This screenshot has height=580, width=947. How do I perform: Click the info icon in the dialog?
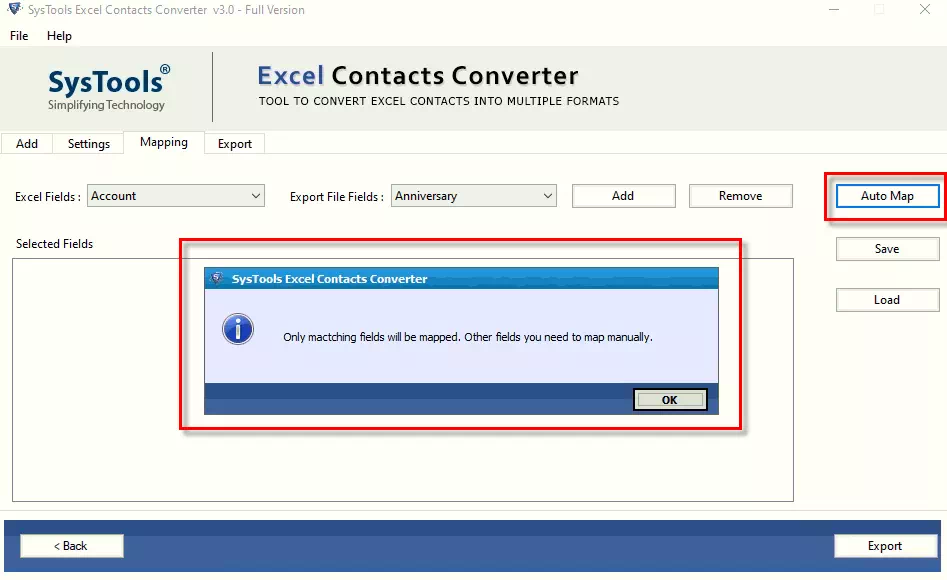(x=238, y=329)
